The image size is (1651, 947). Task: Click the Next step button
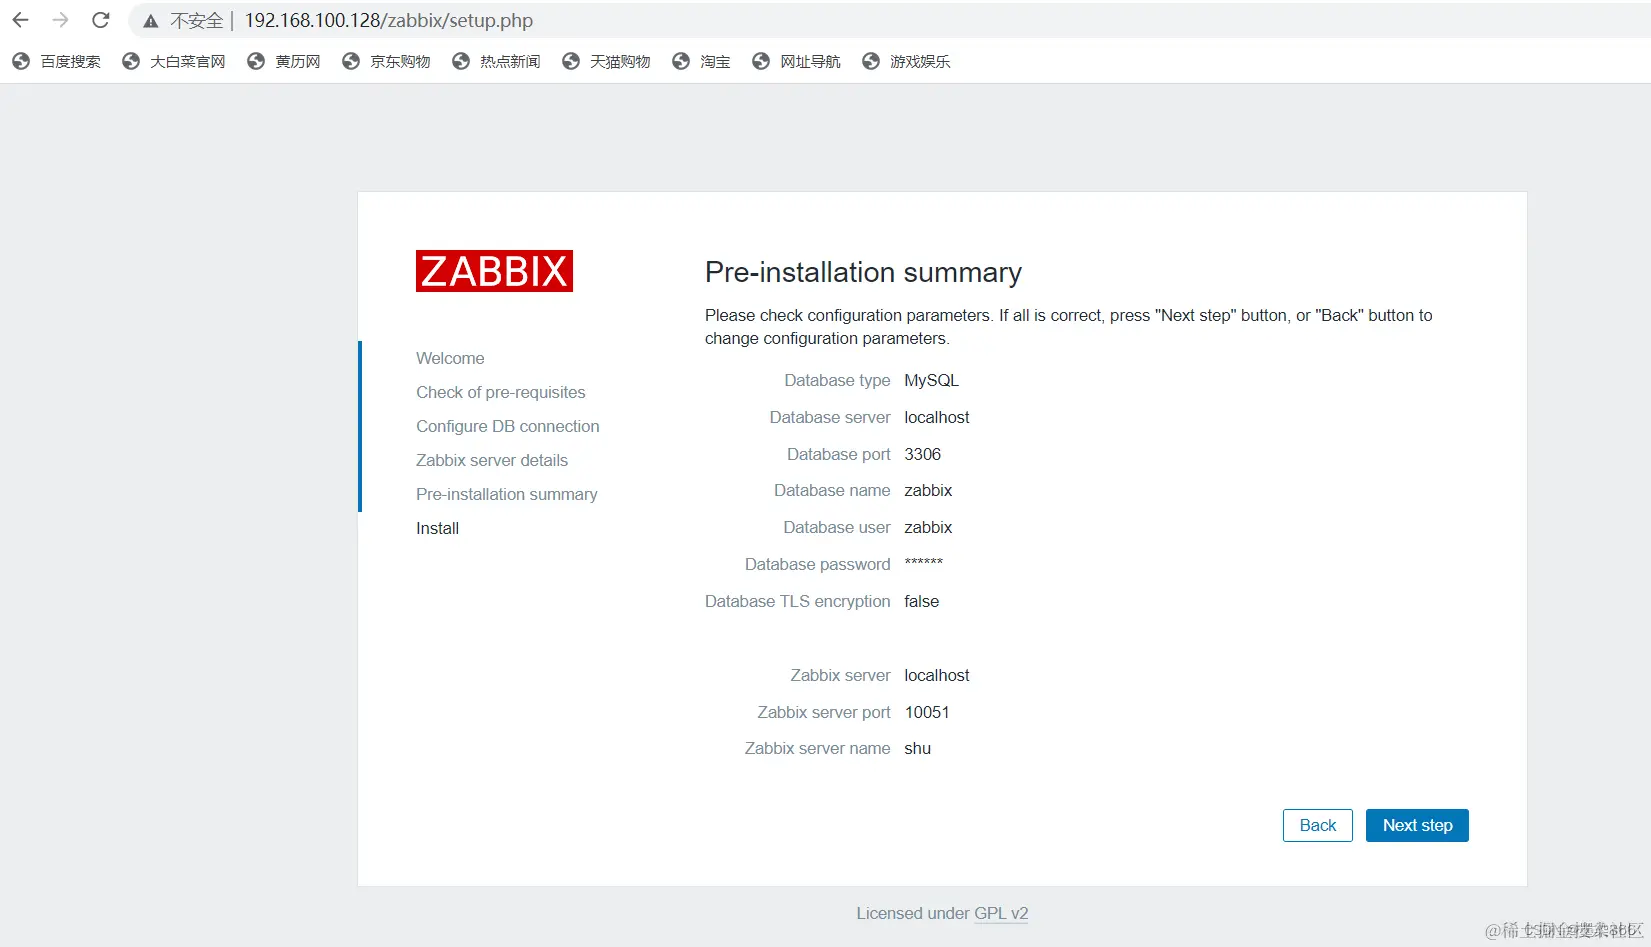coord(1417,825)
